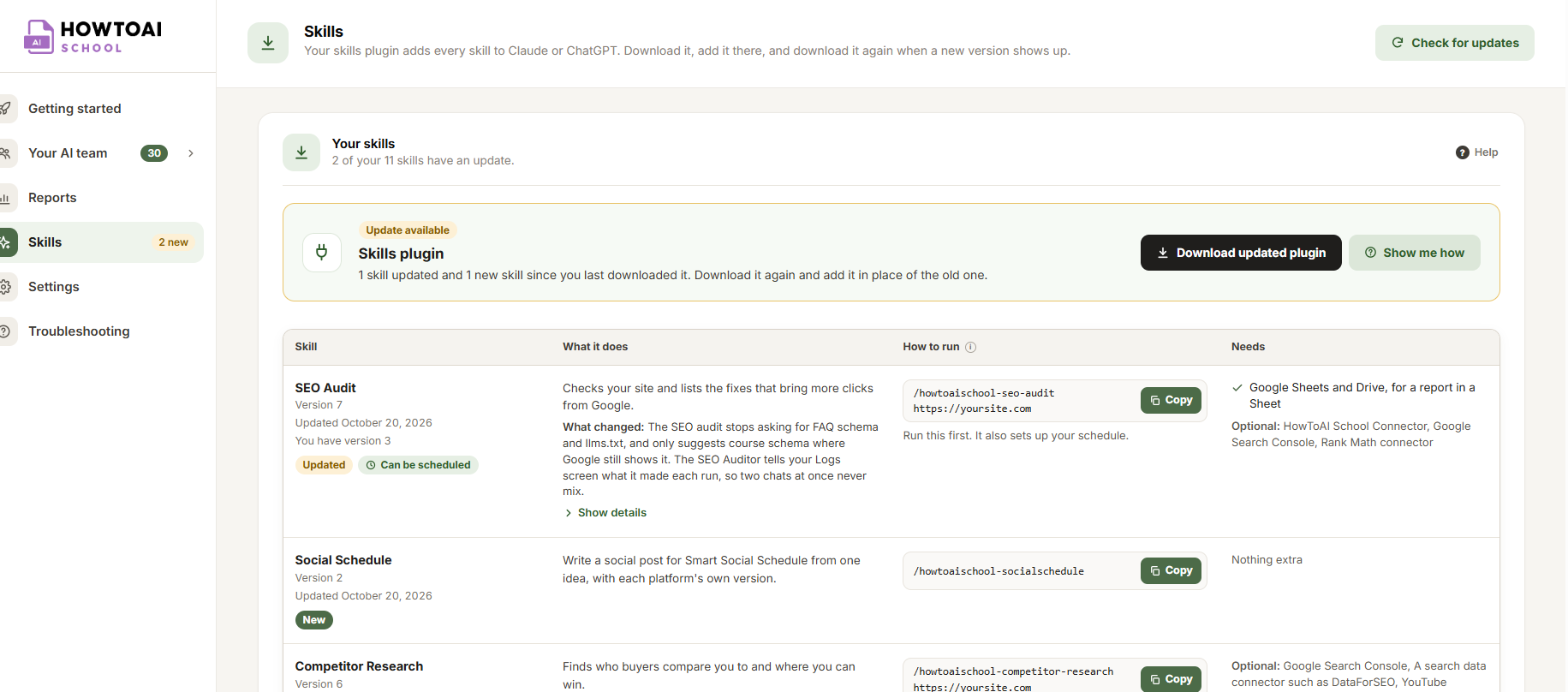The height and width of the screenshot is (692, 1568).
Task: Navigate to Troubleshooting
Action: pyautogui.click(x=78, y=331)
